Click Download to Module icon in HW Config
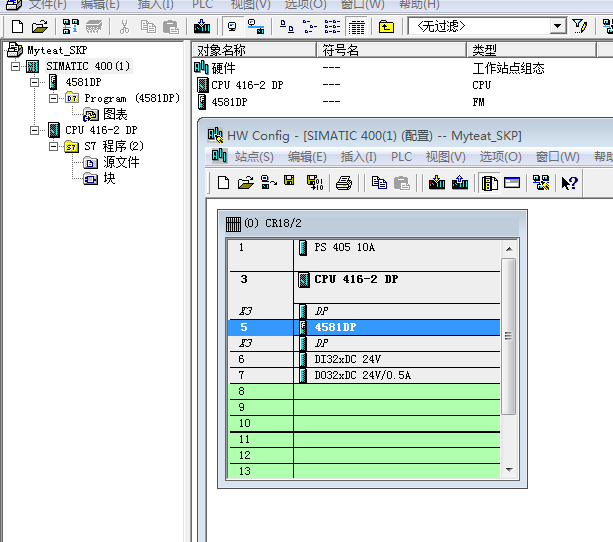Viewport: 613px width, 542px height. 437,183
